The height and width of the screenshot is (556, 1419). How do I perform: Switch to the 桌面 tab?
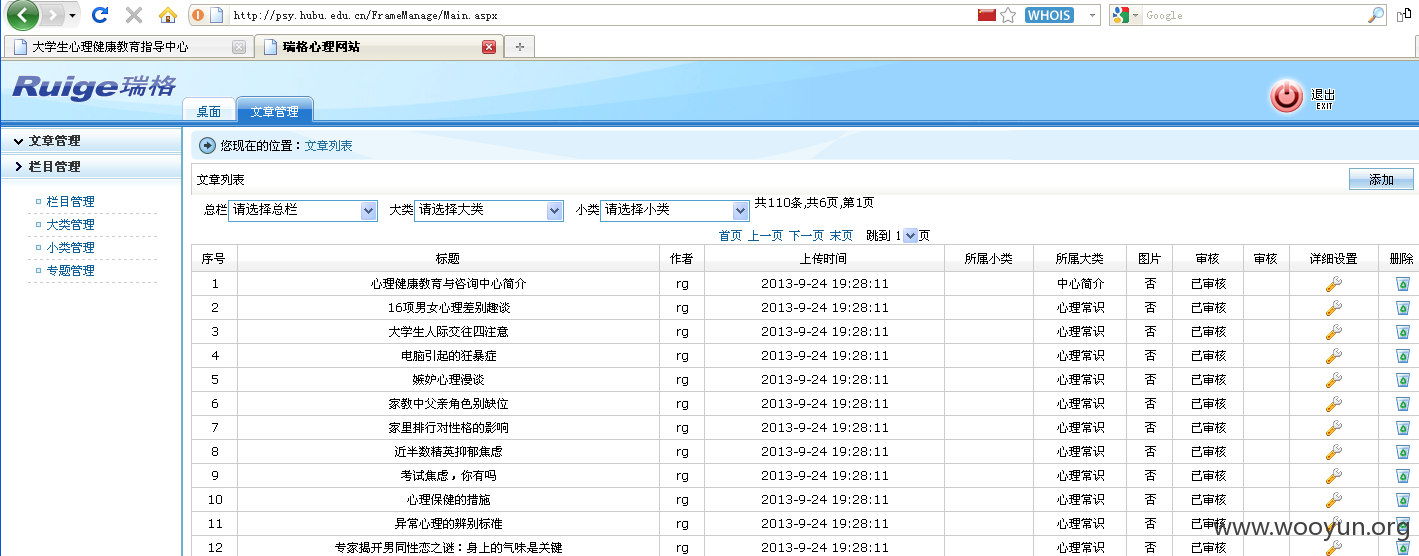(x=209, y=111)
